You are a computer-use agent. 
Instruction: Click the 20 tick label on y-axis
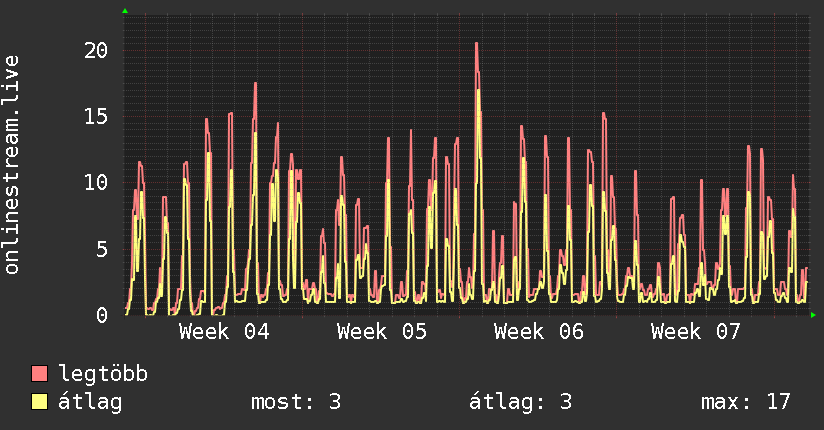point(95,50)
